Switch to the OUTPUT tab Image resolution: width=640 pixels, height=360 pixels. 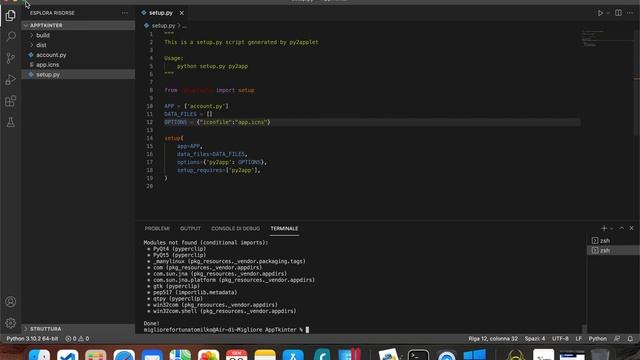click(190, 229)
